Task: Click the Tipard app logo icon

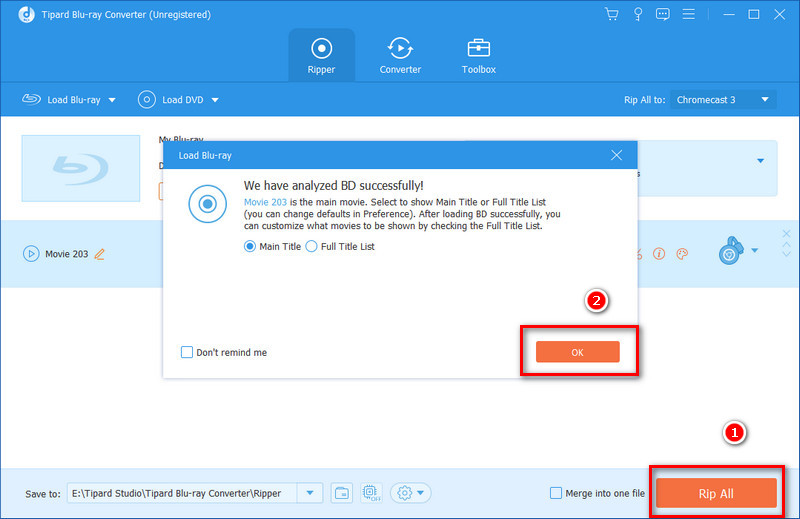Action: 27,14
